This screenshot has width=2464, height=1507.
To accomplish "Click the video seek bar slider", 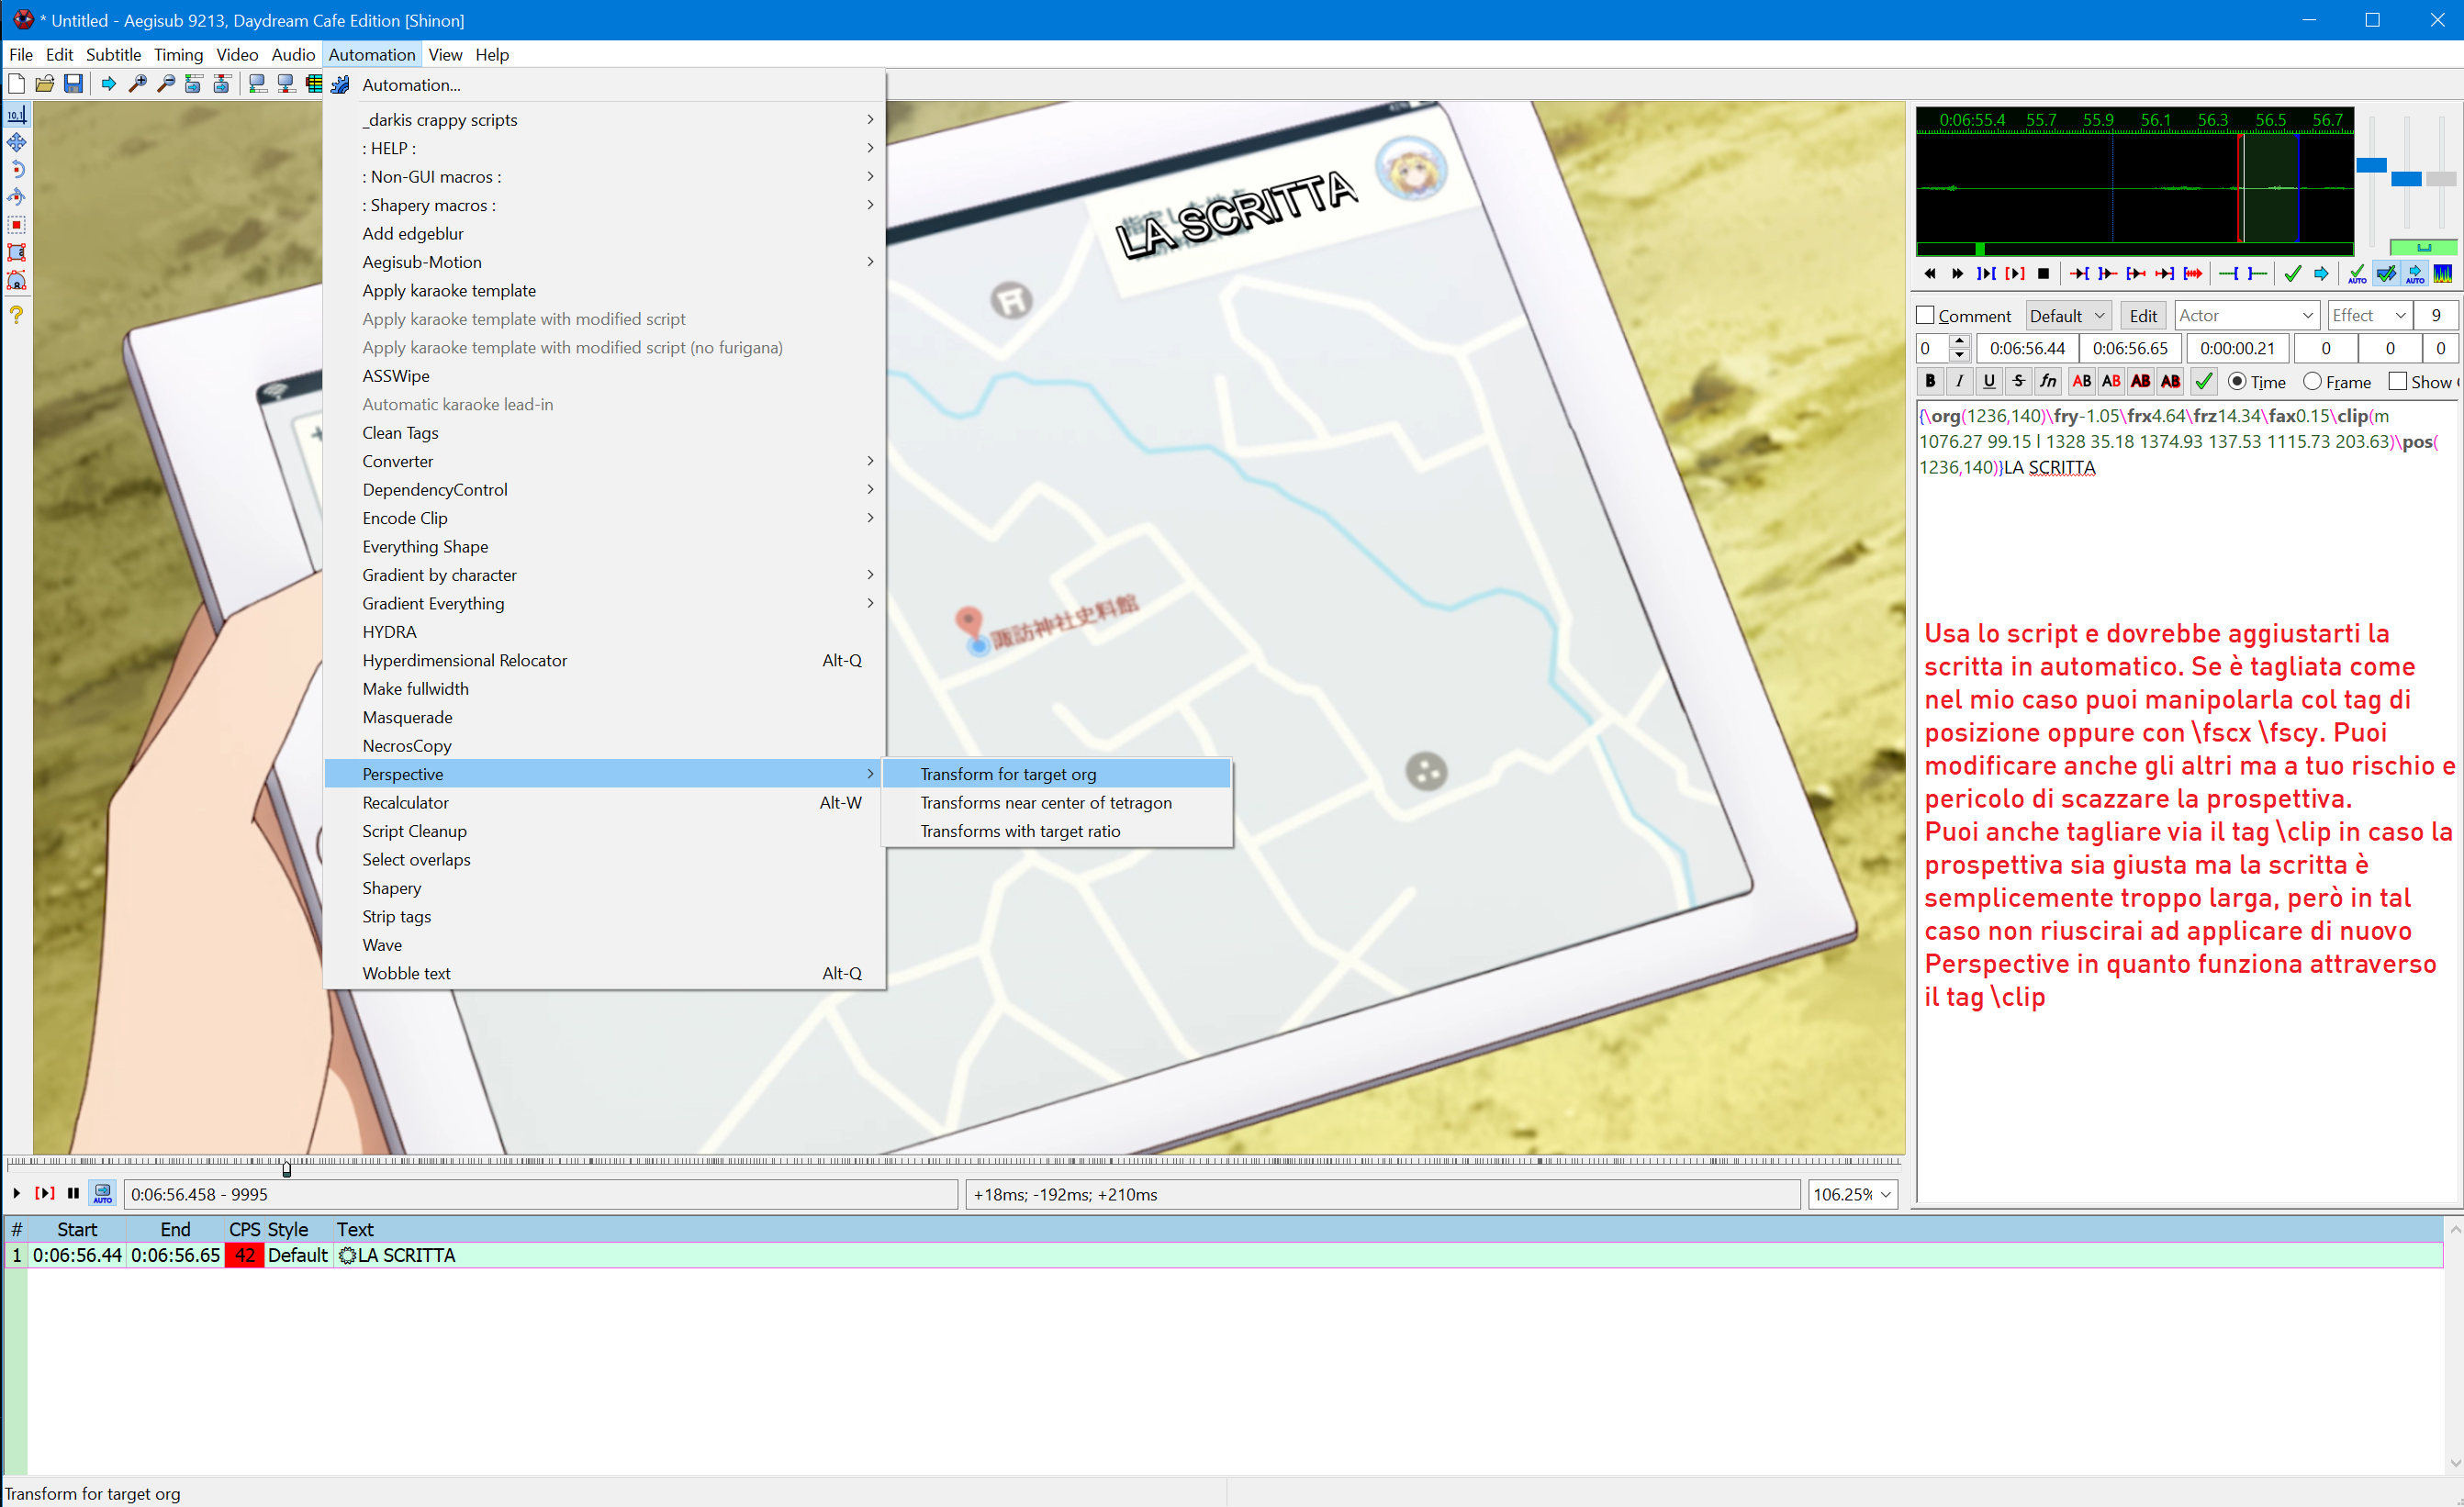I will 286,1168.
